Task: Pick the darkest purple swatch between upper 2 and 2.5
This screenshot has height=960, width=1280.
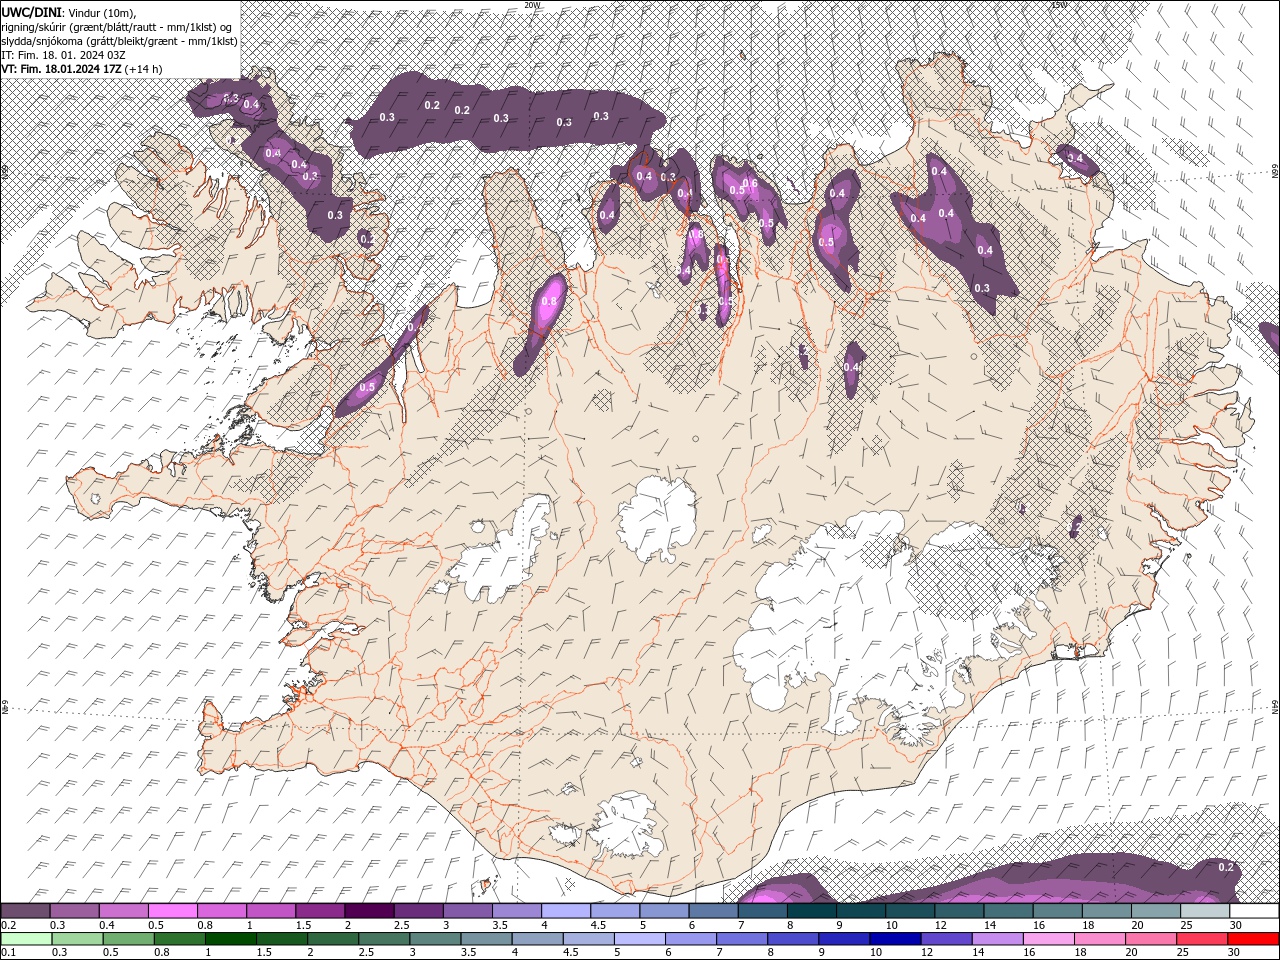Action: pos(369,911)
